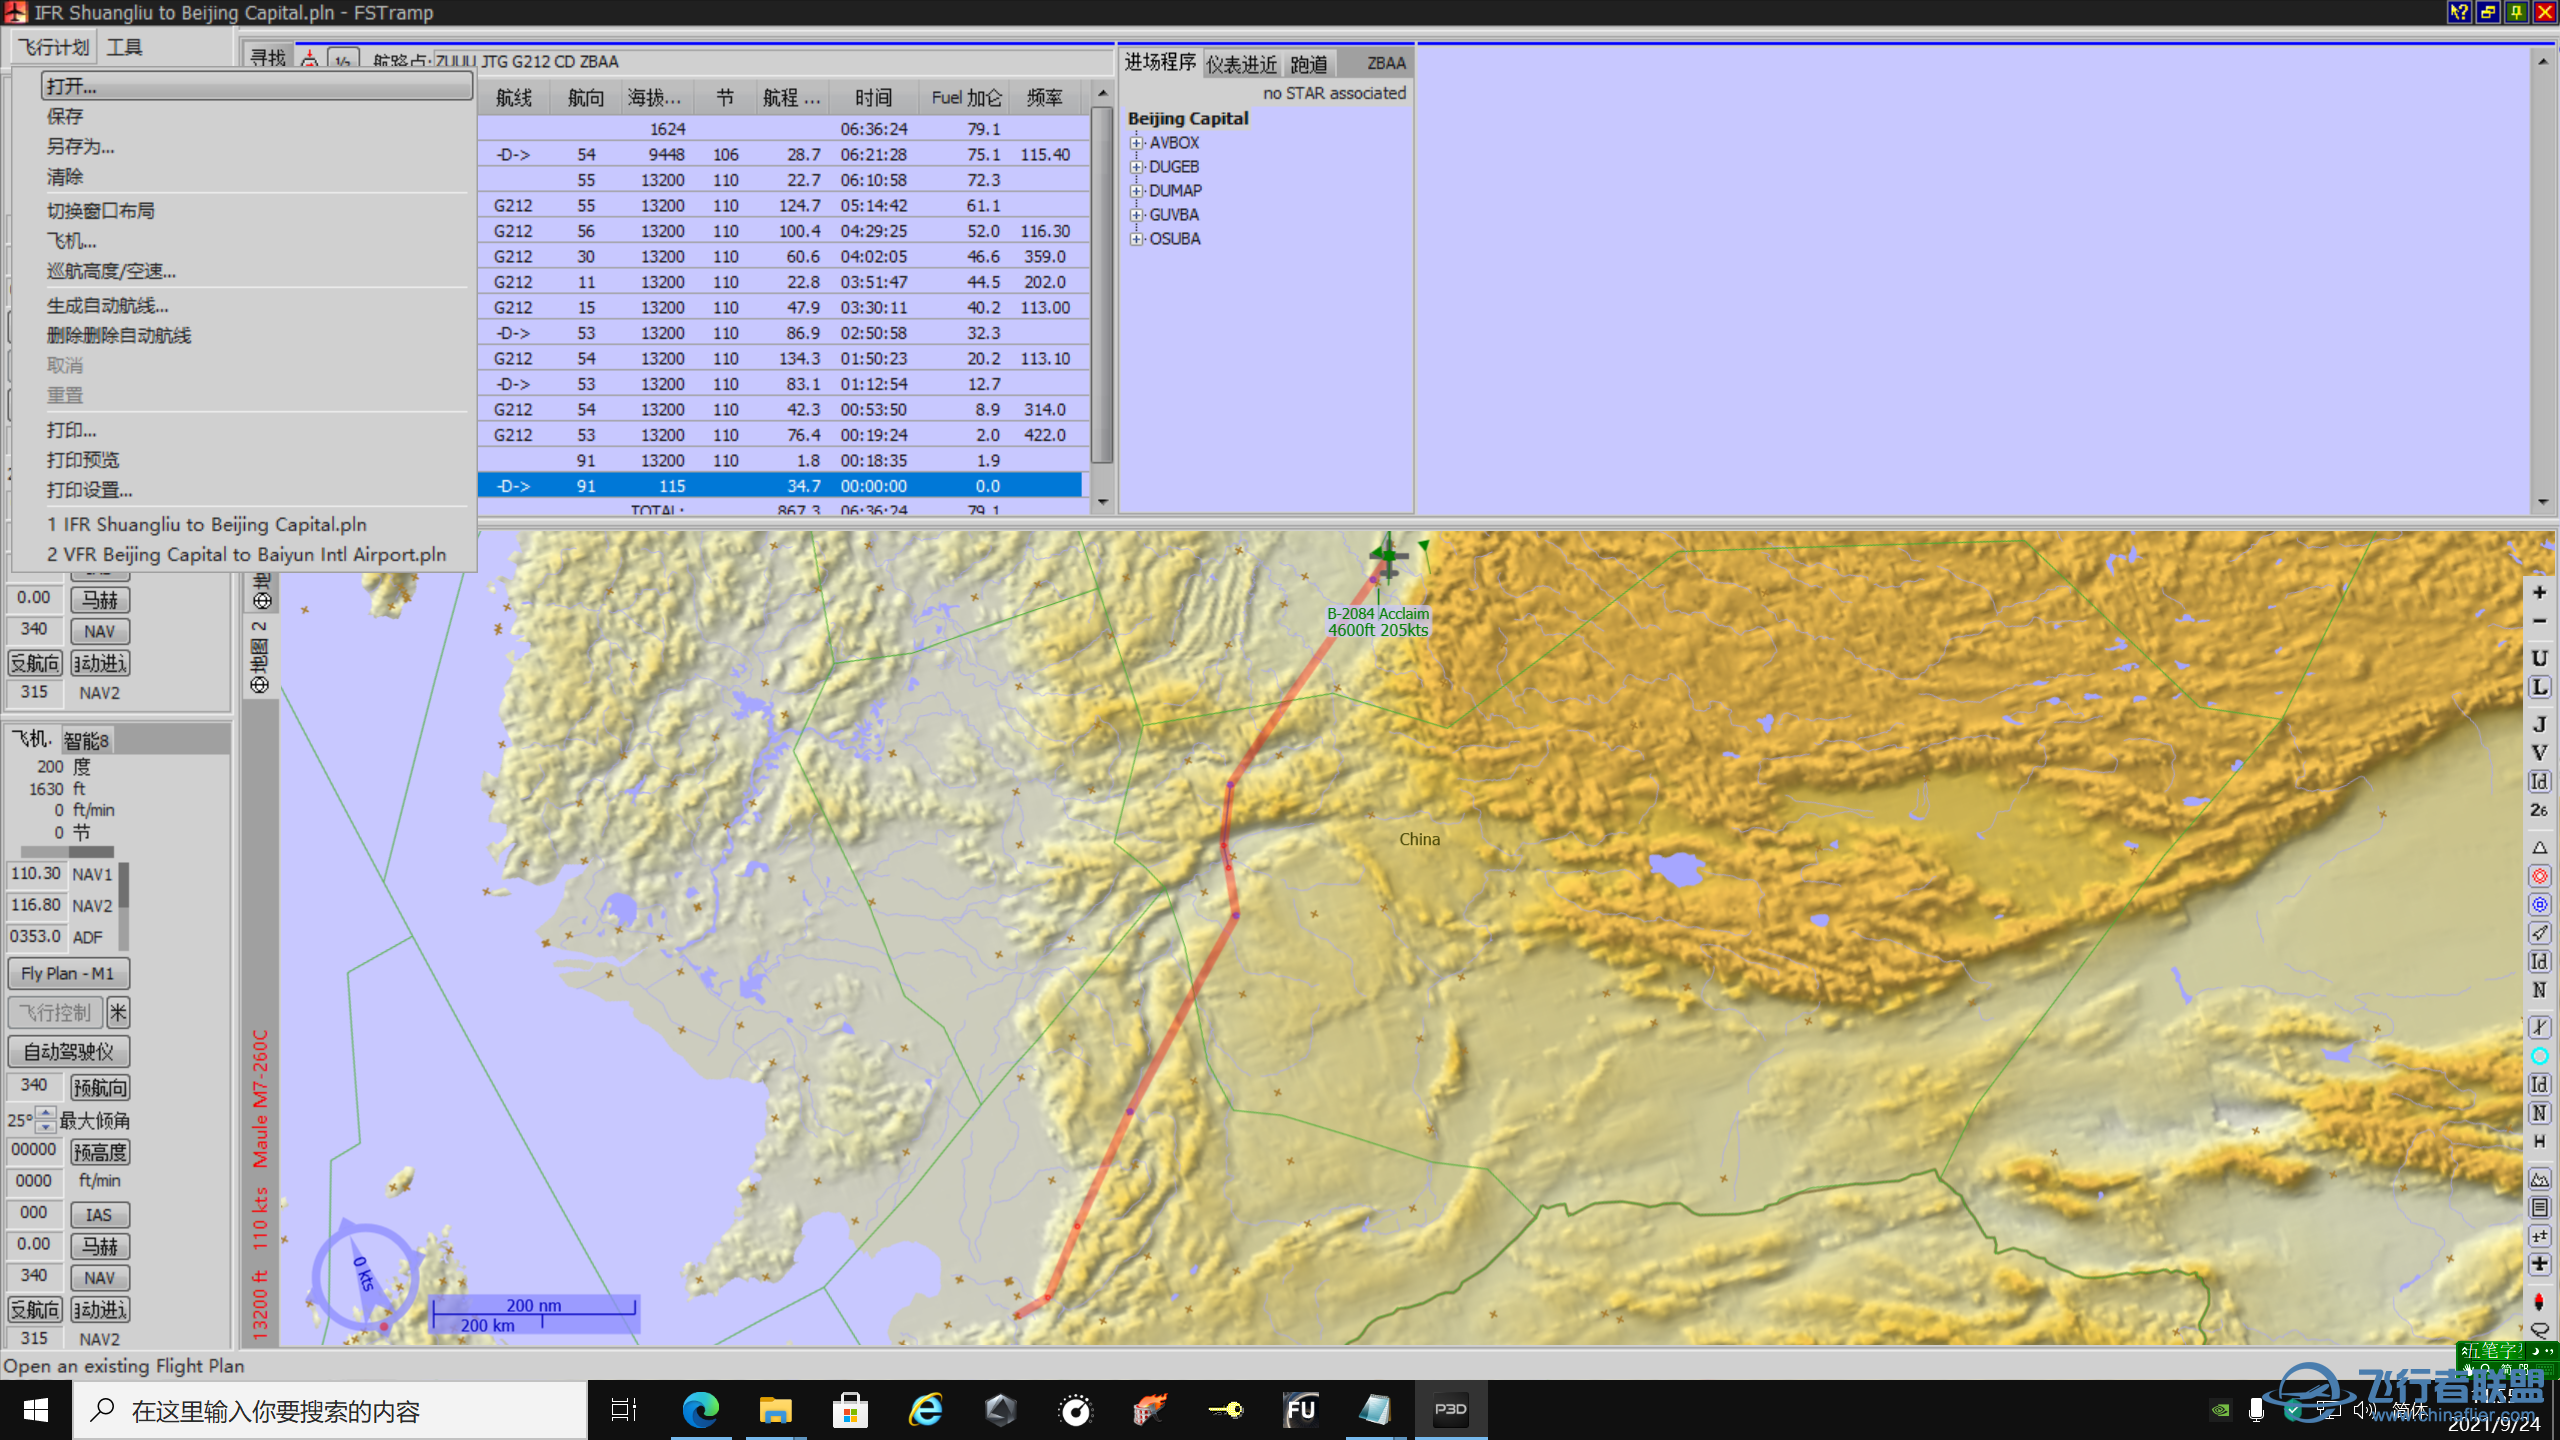Expand the DUGEB tree node
2560x1440 pixels.
pos(1136,167)
